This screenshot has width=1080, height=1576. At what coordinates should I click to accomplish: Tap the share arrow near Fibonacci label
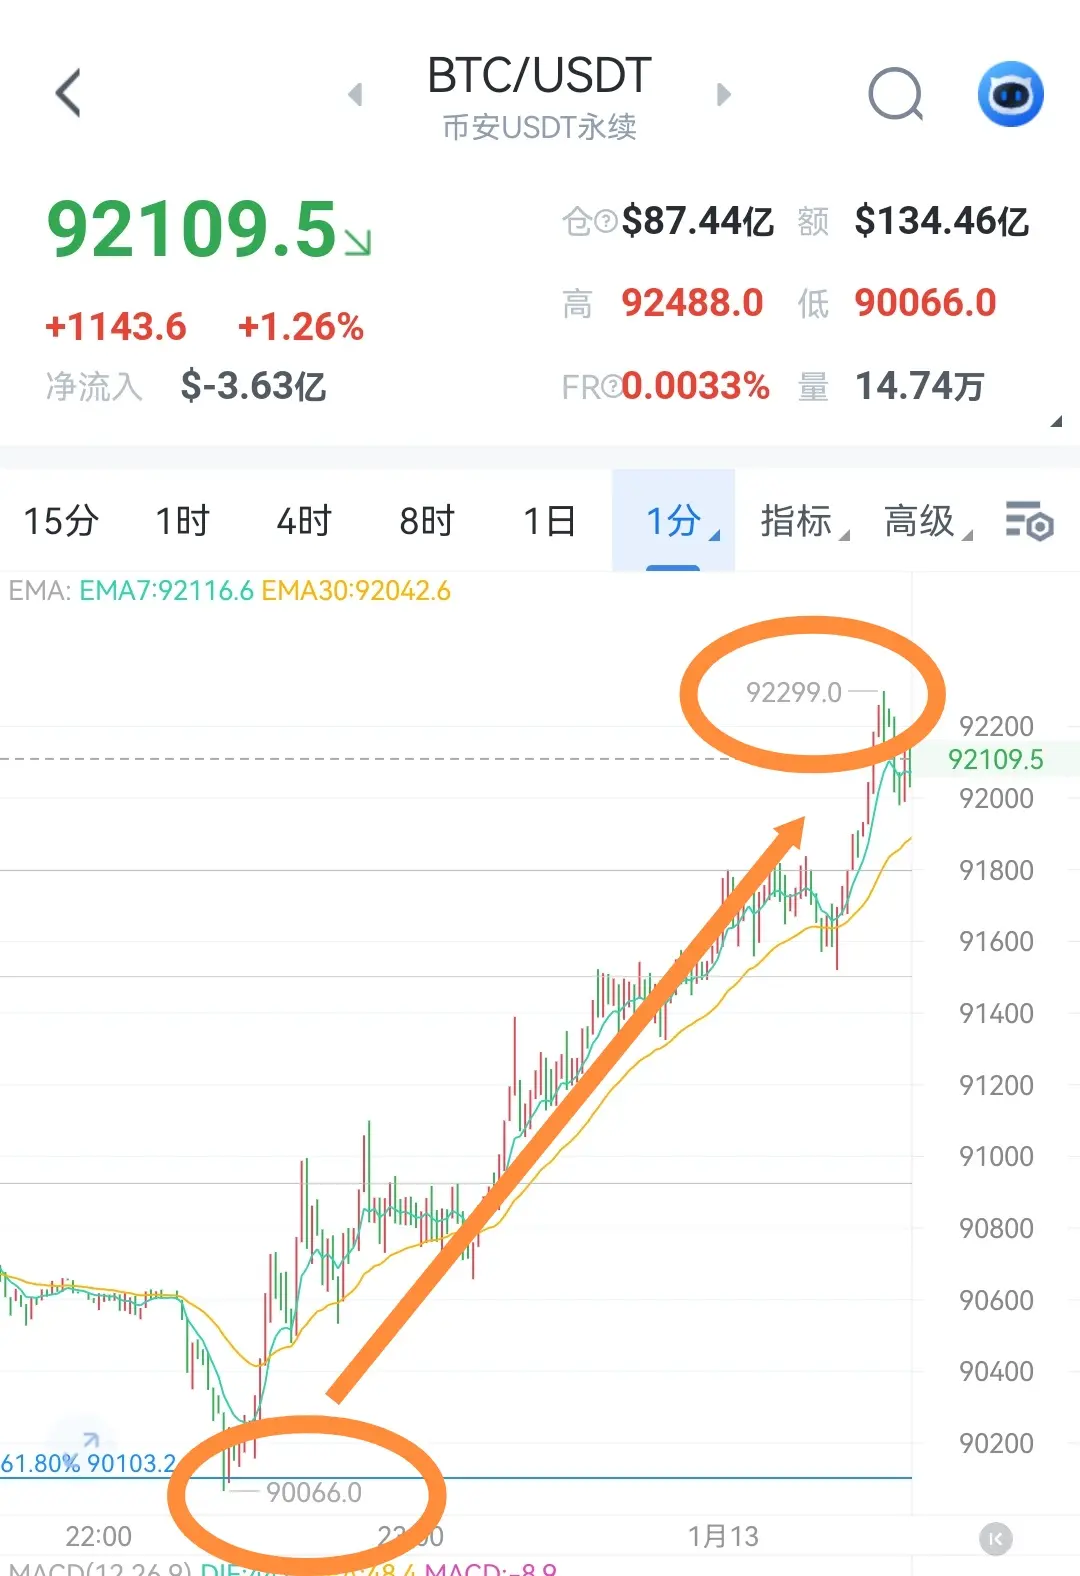tap(89, 1441)
